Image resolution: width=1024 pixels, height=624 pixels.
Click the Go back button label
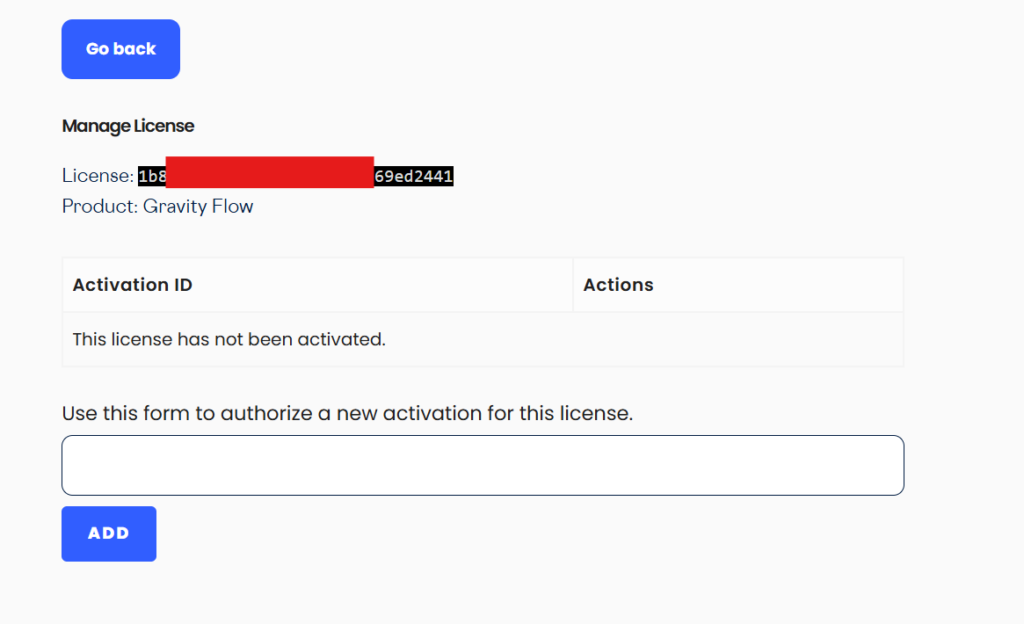[120, 48]
